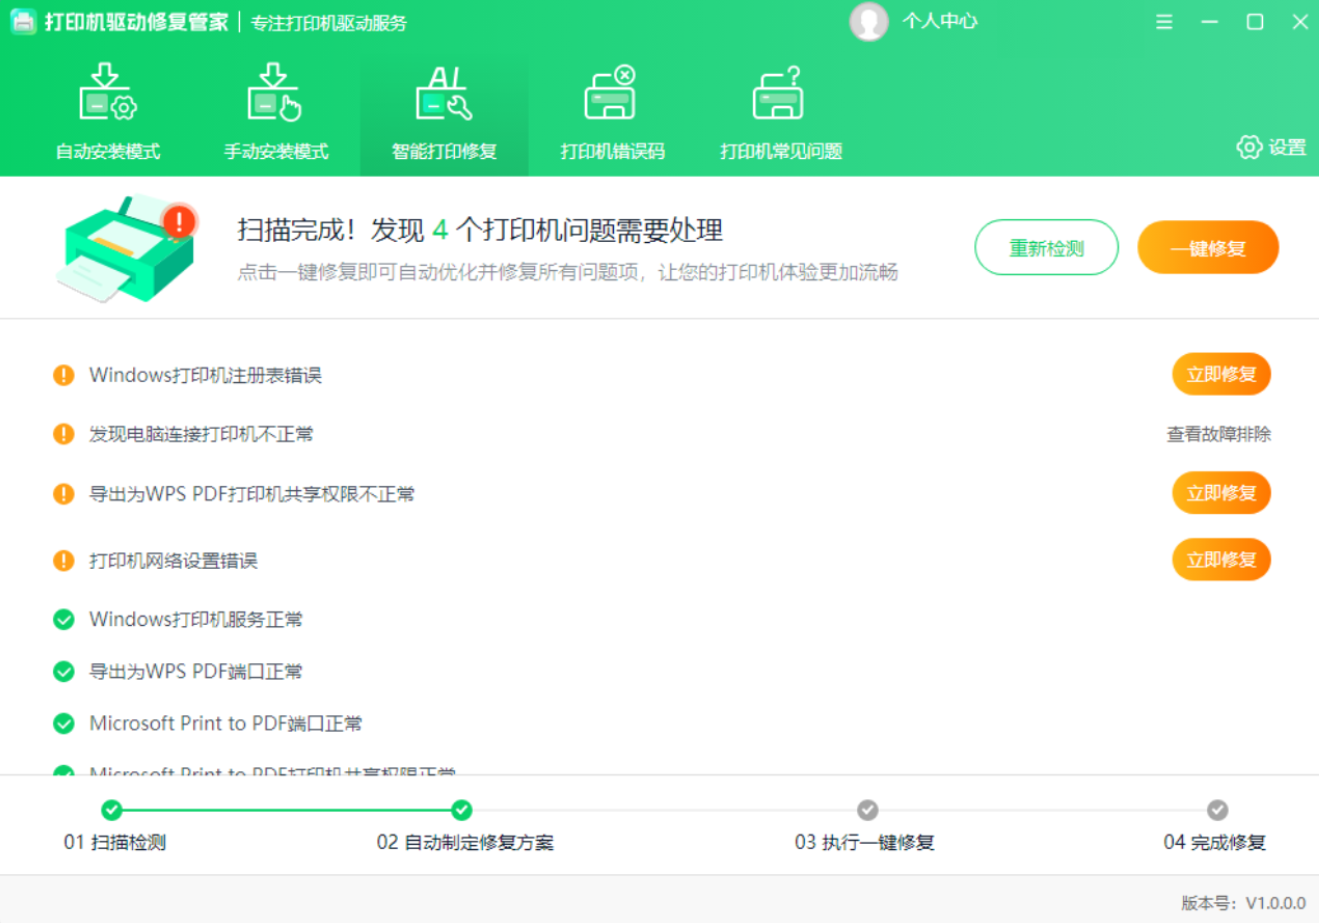1319x923 pixels.
Task: Select the Windows打印机注册表错误 row text
Action: (205, 375)
